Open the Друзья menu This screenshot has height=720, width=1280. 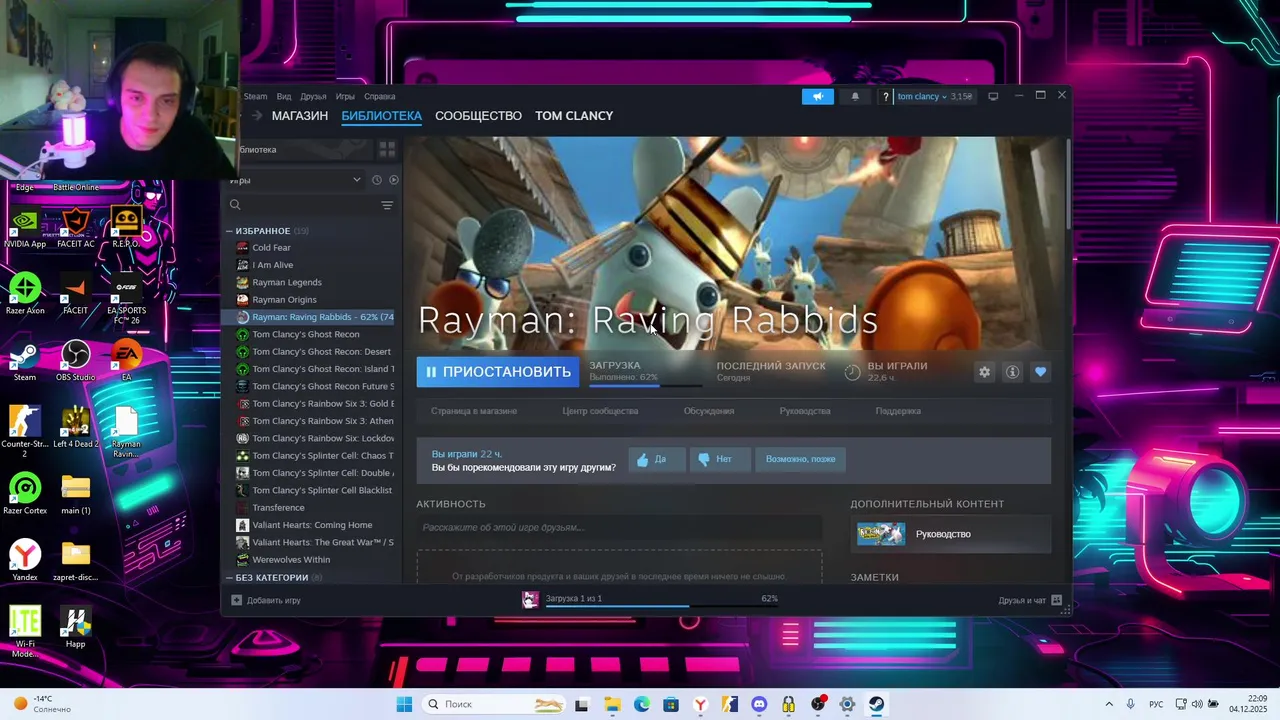(x=313, y=97)
